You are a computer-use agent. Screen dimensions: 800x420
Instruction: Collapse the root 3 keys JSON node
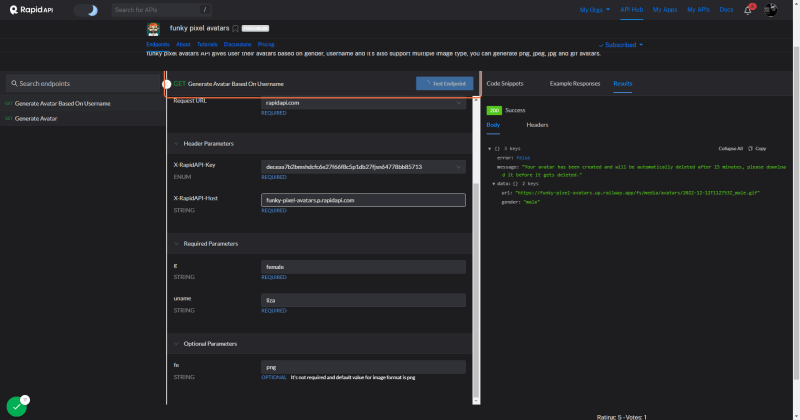[489, 149]
